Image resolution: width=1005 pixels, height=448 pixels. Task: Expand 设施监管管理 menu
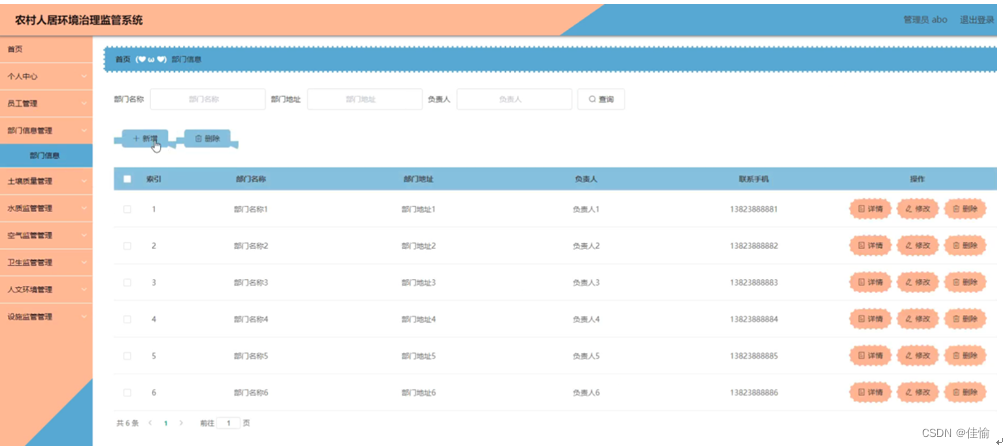click(46, 317)
